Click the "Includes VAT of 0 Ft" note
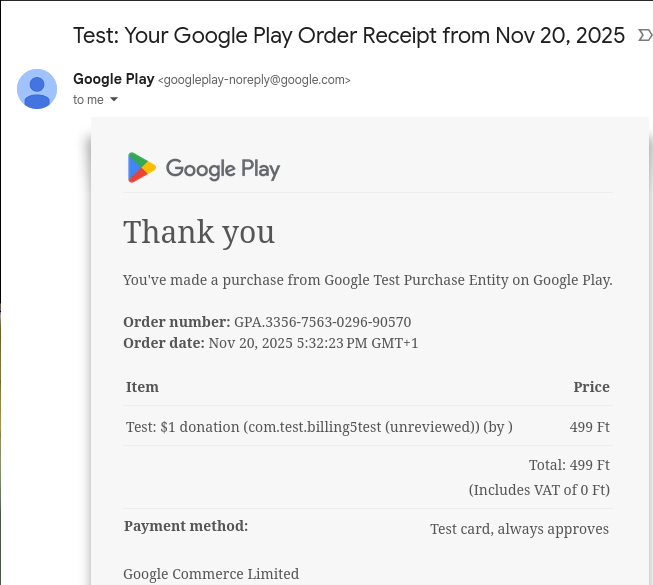653x585 pixels. pyautogui.click(x=539, y=490)
